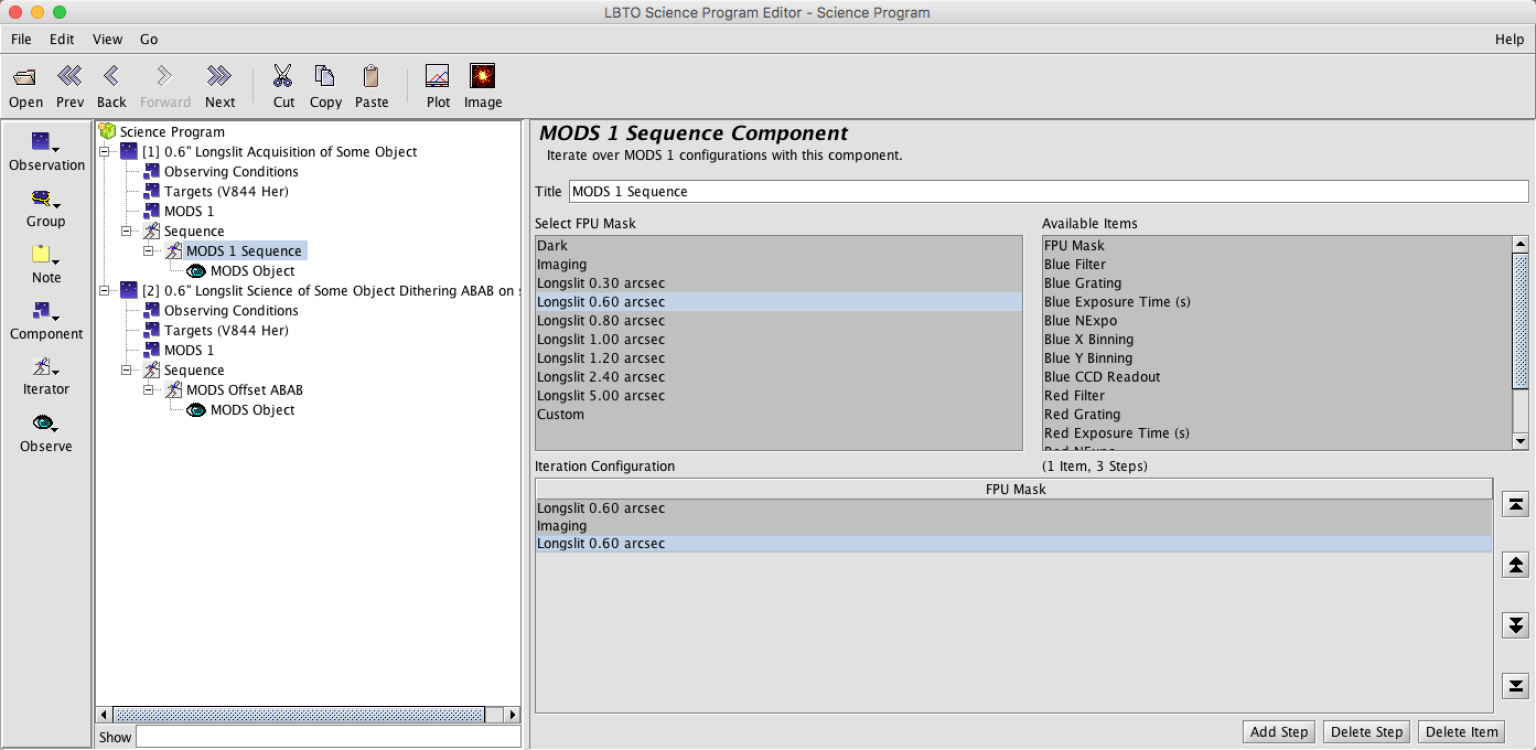The width and height of the screenshot is (1536, 750).
Task: Move selected step to bottom
Action: click(x=1516, y=685)
